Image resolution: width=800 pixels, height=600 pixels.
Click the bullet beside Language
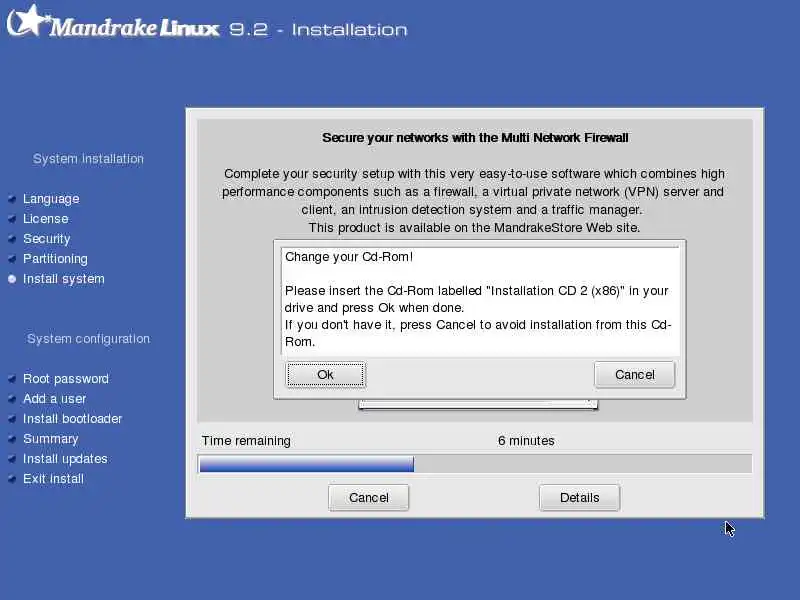tap(12, 199)
